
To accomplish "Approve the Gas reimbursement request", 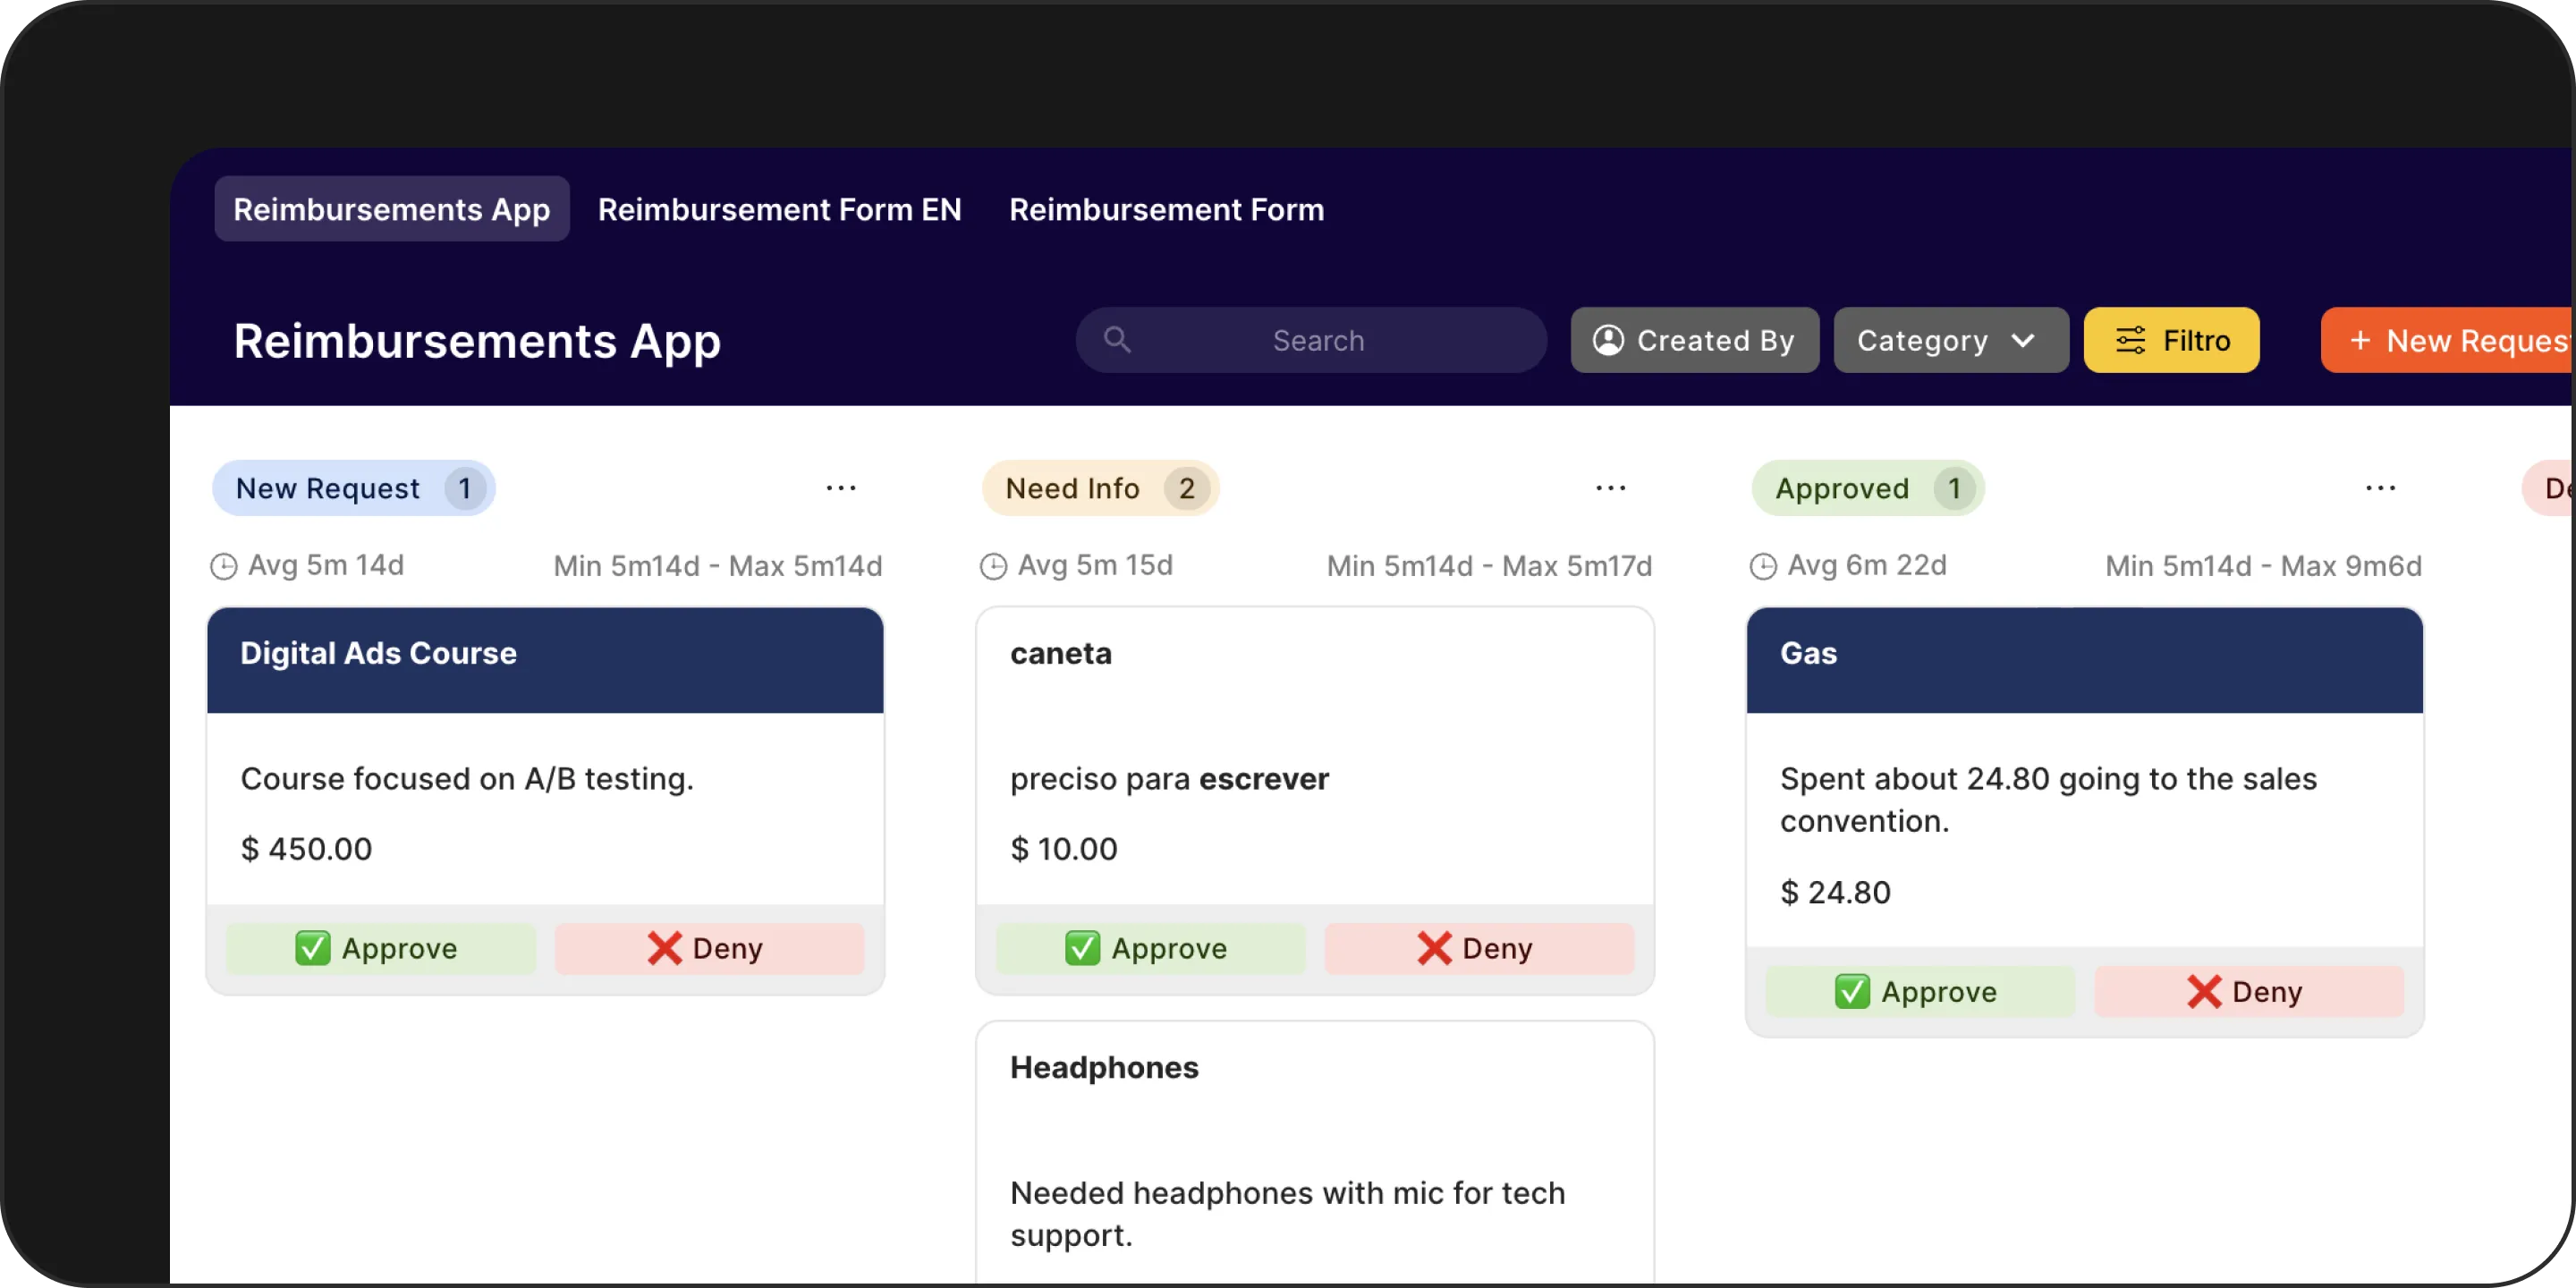I will [x=1919, y=991].
